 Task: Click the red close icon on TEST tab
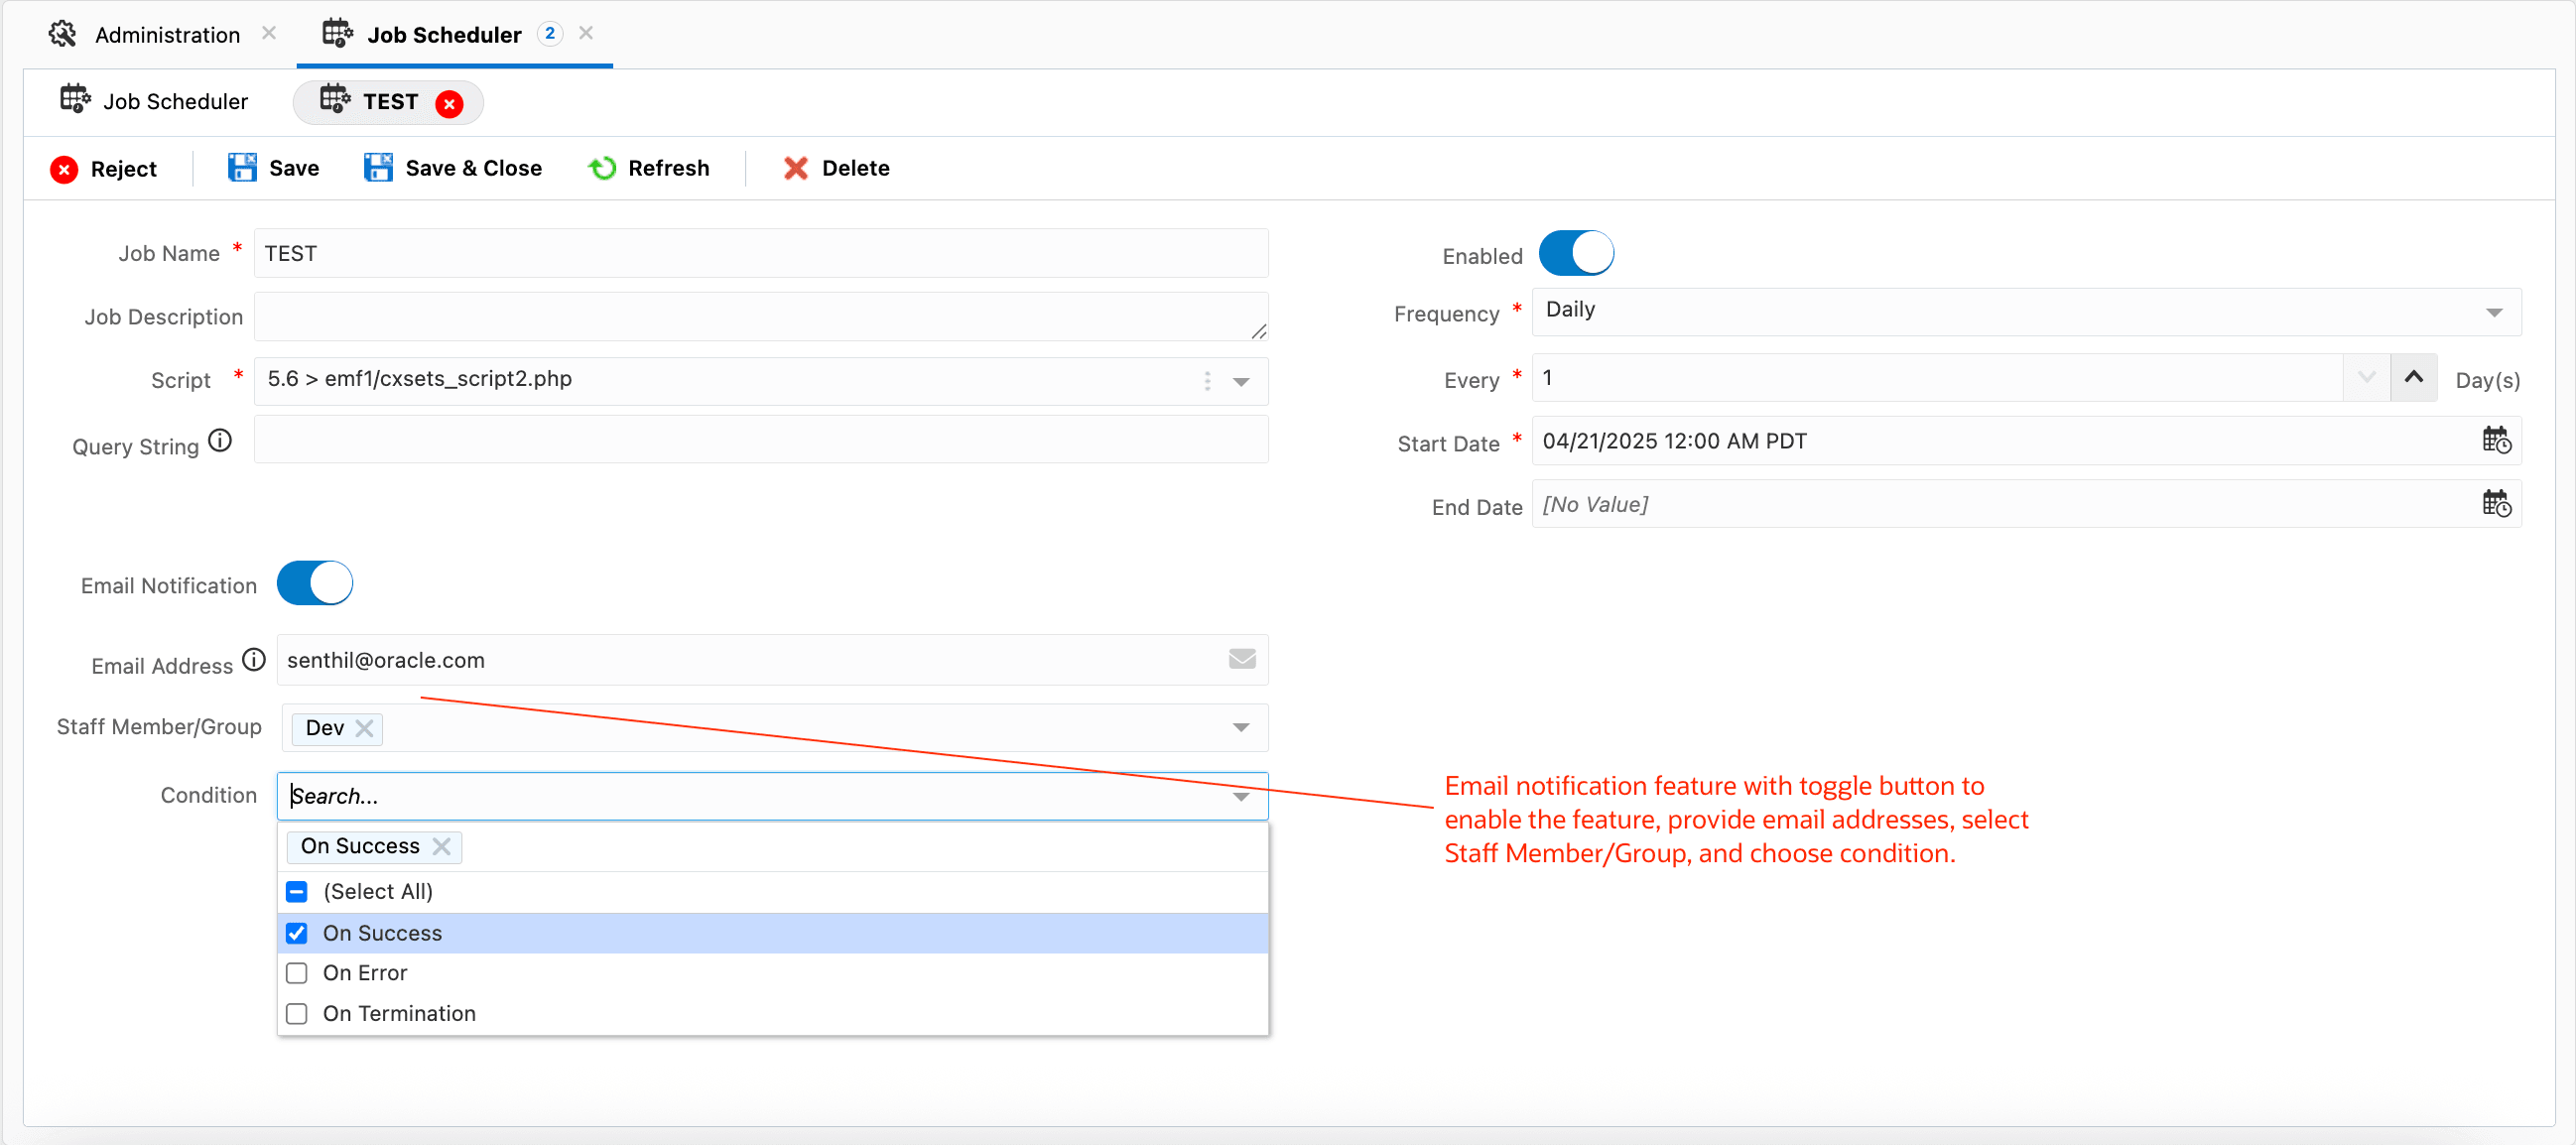[x=450, y=103]
